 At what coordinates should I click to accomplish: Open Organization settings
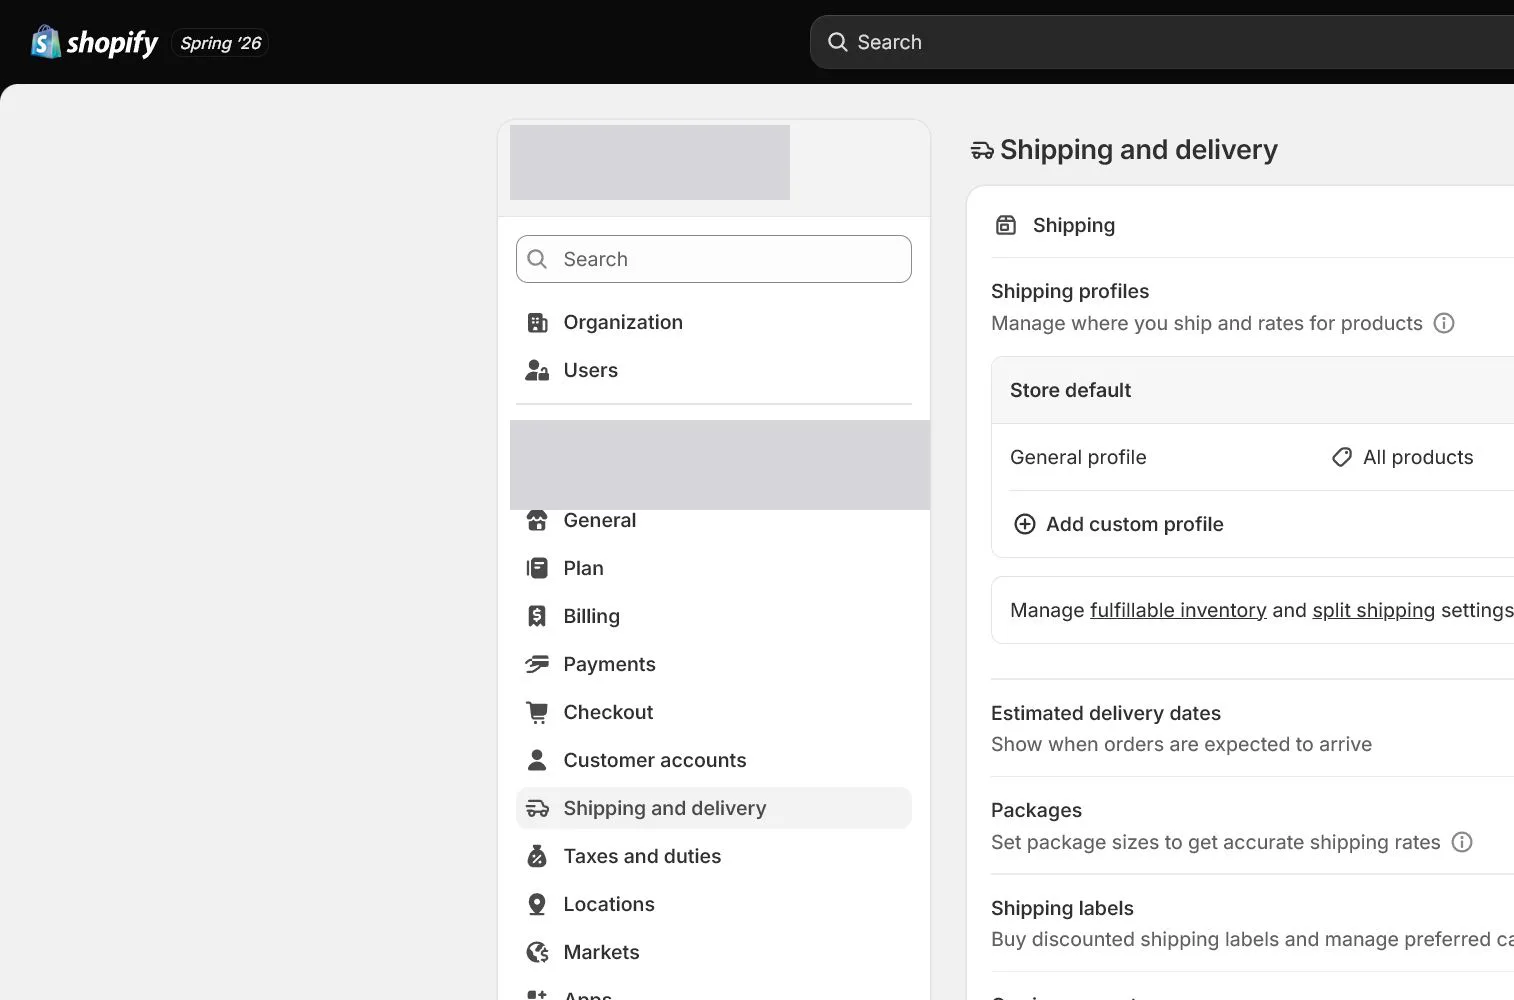point(714,322)
